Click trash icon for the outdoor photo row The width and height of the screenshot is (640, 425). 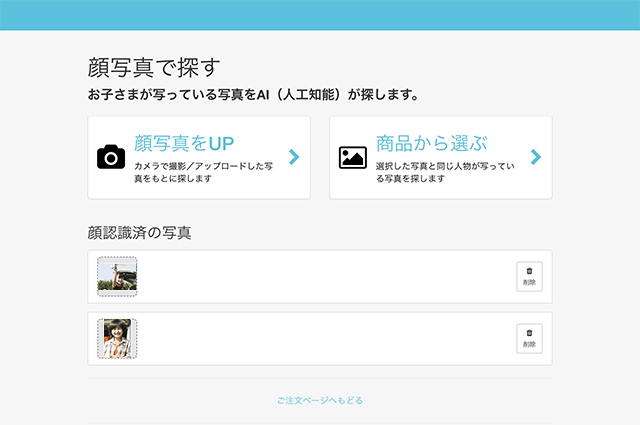click(529, 271)
